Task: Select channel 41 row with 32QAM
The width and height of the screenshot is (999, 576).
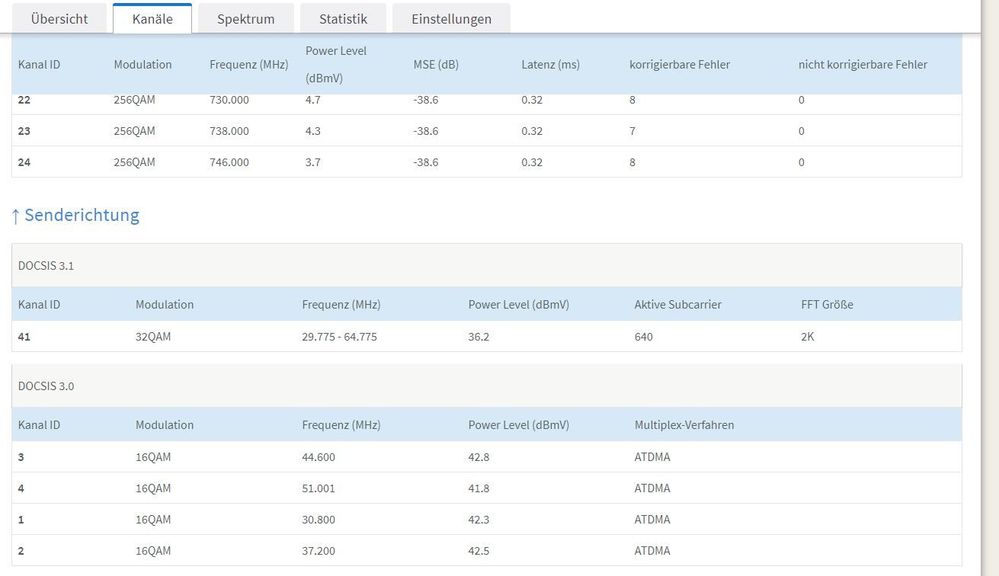Action: click(153, 337)
